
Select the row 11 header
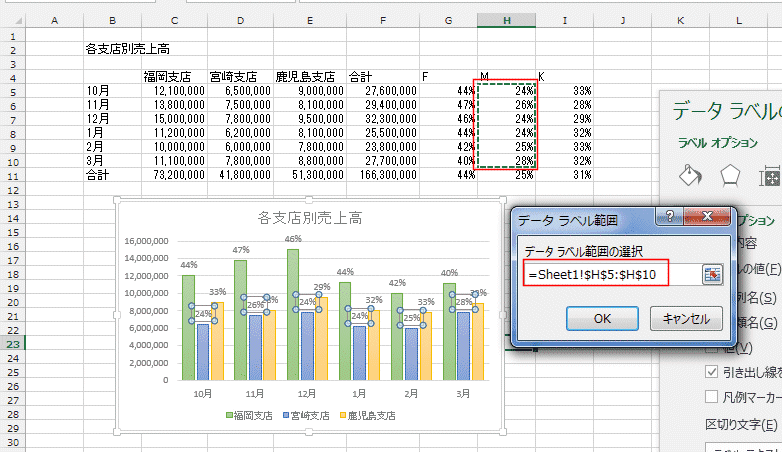click(x=11, y=174)
